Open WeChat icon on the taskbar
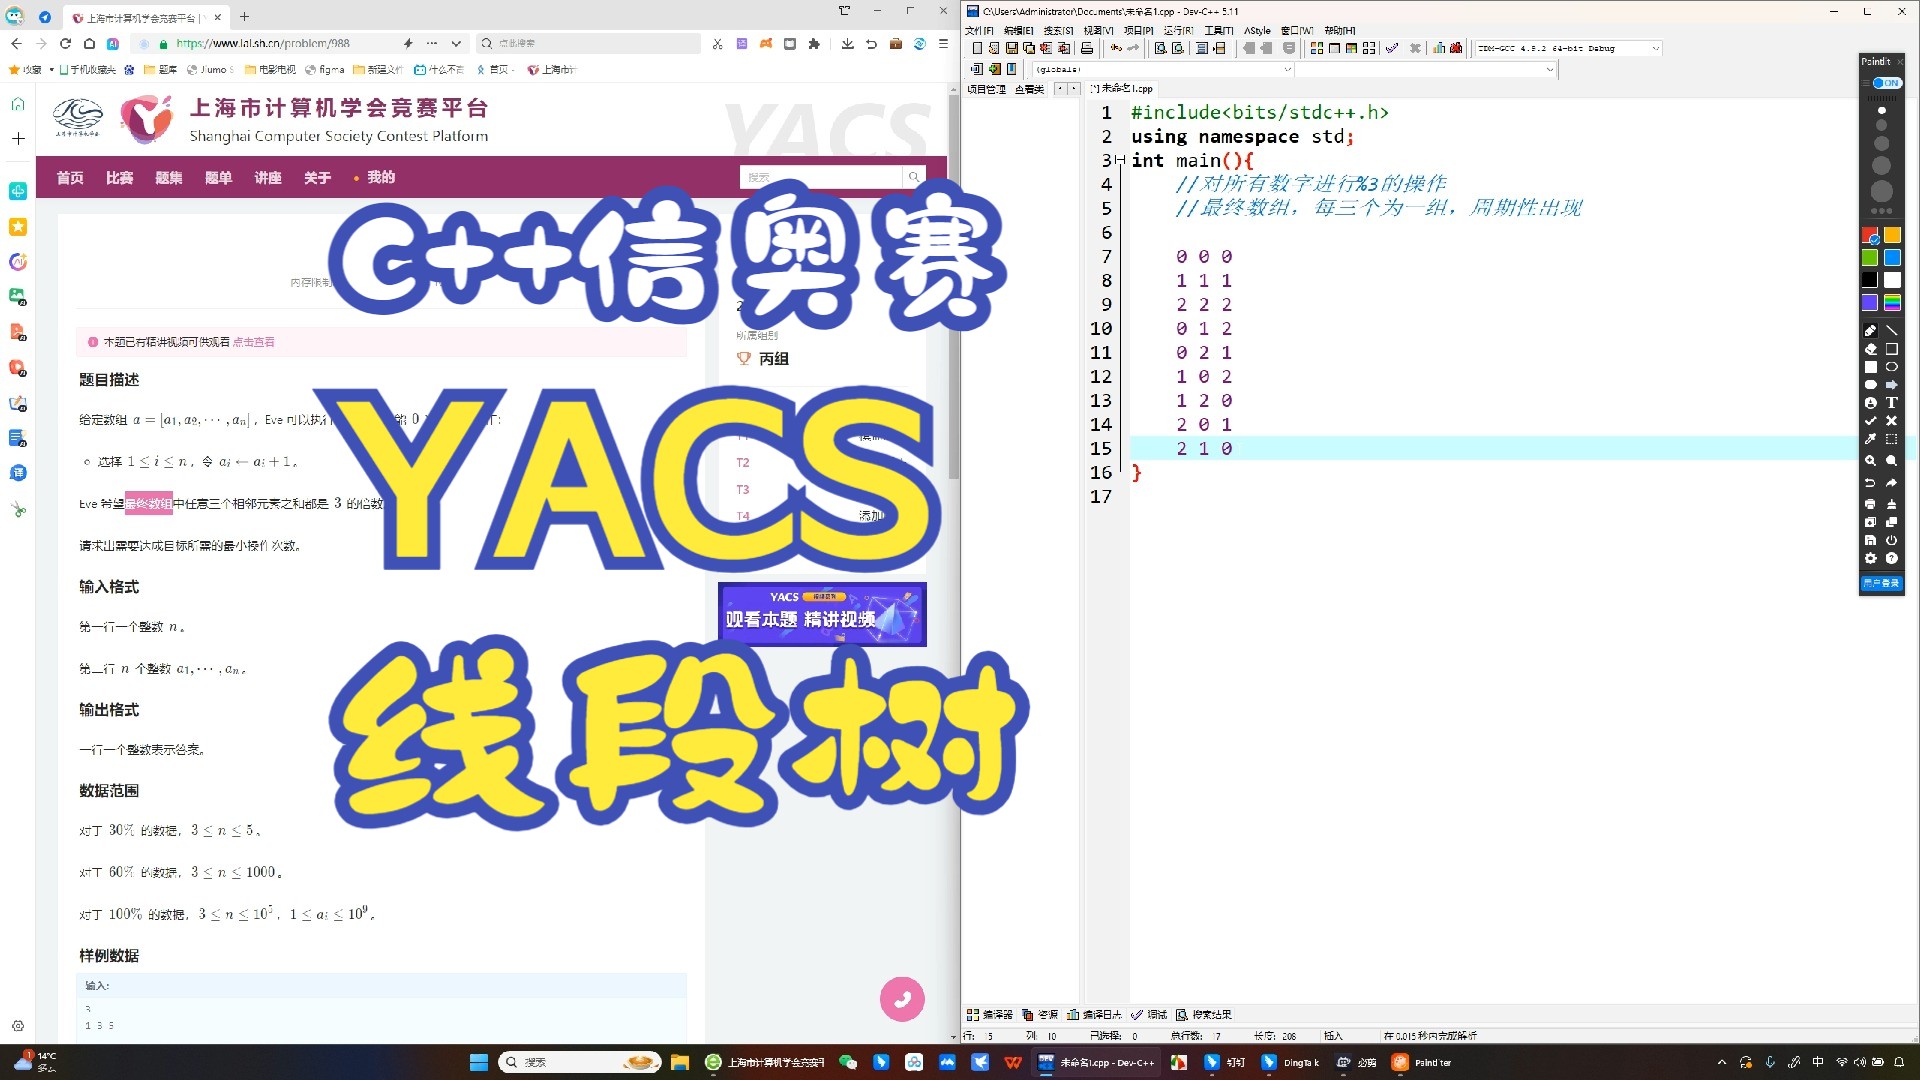 (x=848, y=1062)
